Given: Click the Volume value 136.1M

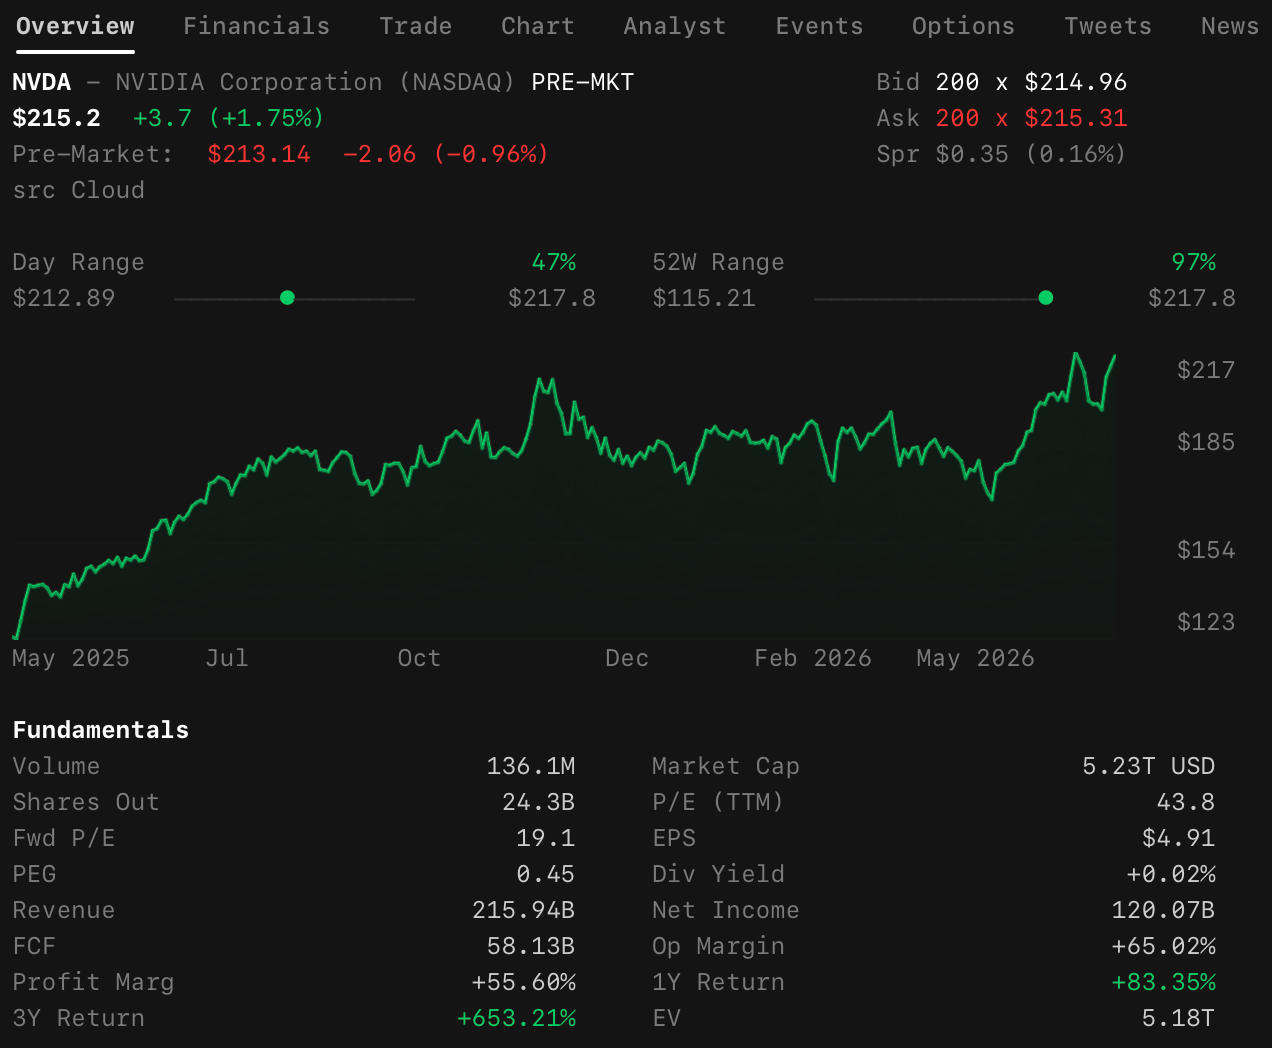Looking at the screenshot, I should pos(531,766).
